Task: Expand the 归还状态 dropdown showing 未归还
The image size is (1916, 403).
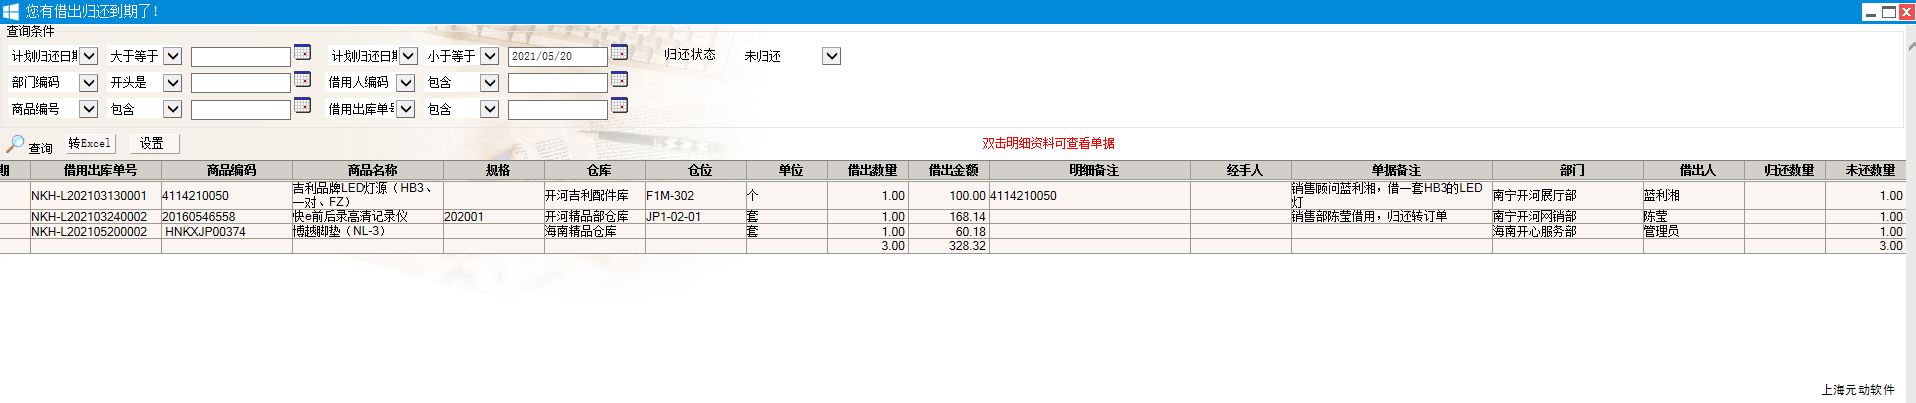Action: click(831, 56)
